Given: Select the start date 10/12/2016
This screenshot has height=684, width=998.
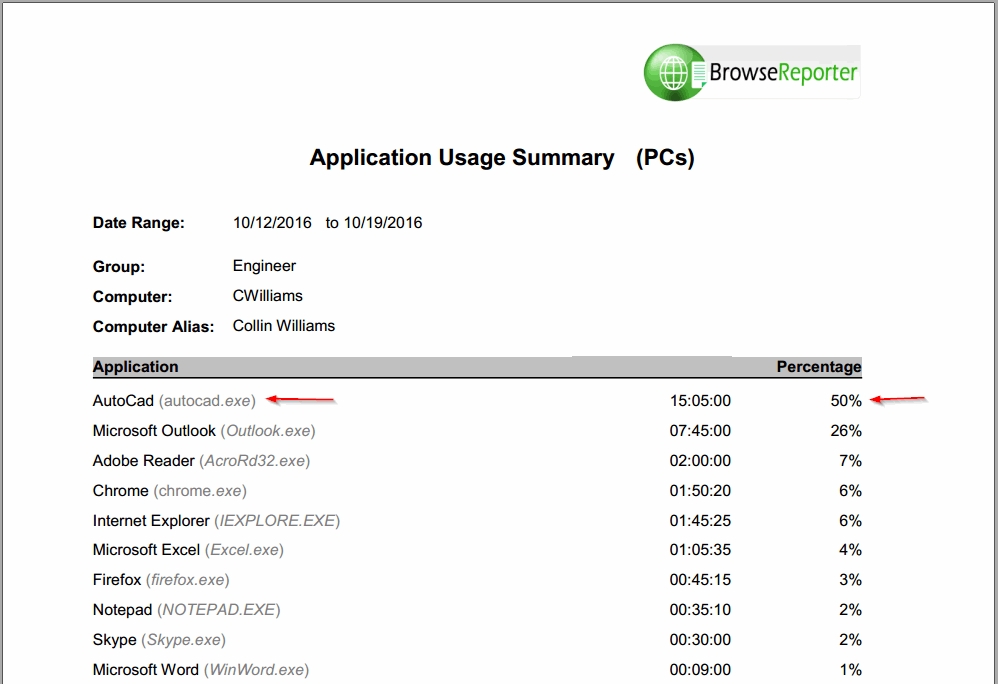Looking at the screenshot, I should pos(272,223).
